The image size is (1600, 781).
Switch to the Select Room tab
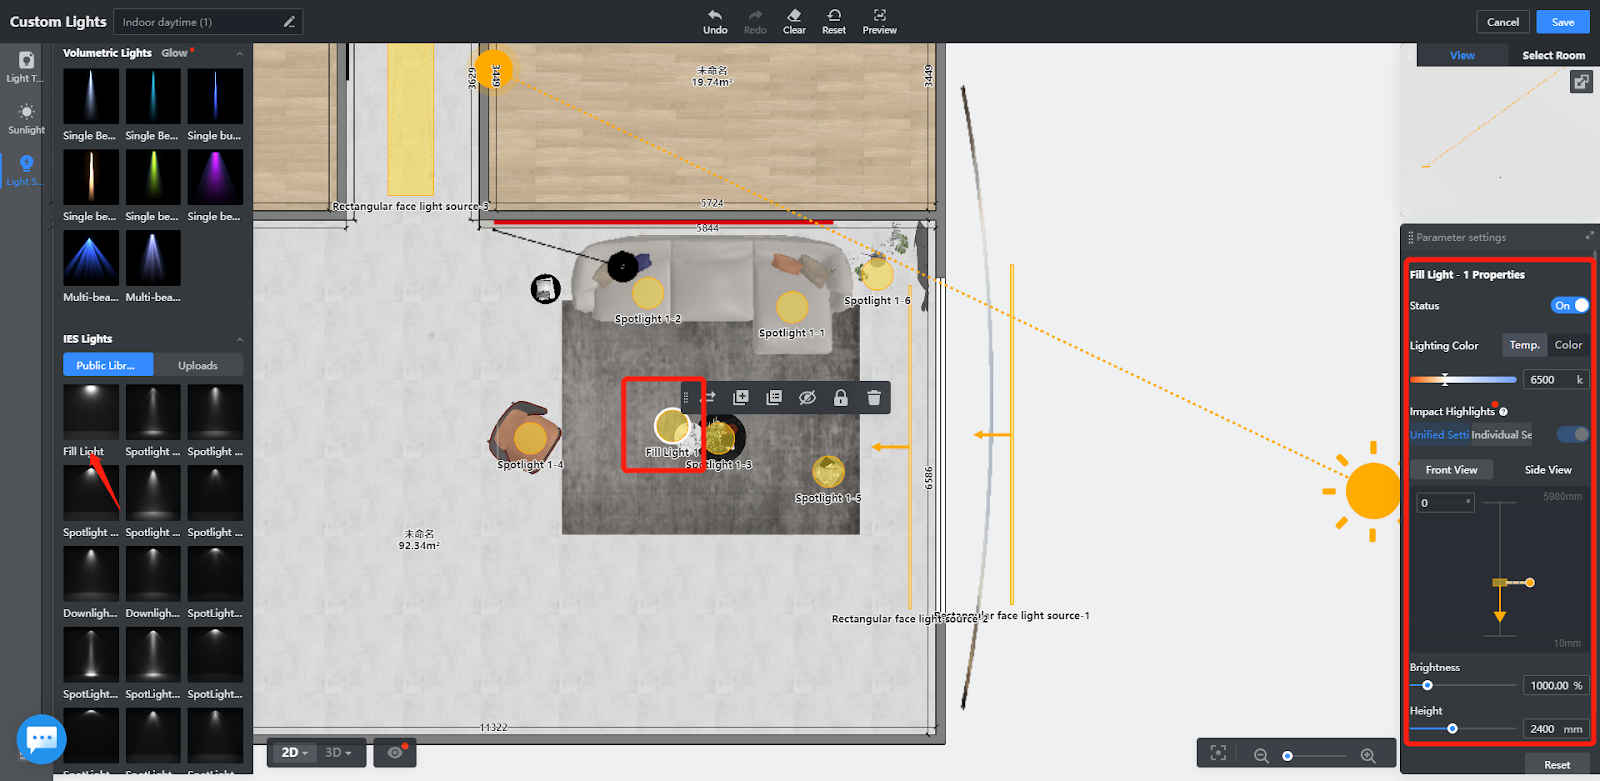[x=1553, y=56]
